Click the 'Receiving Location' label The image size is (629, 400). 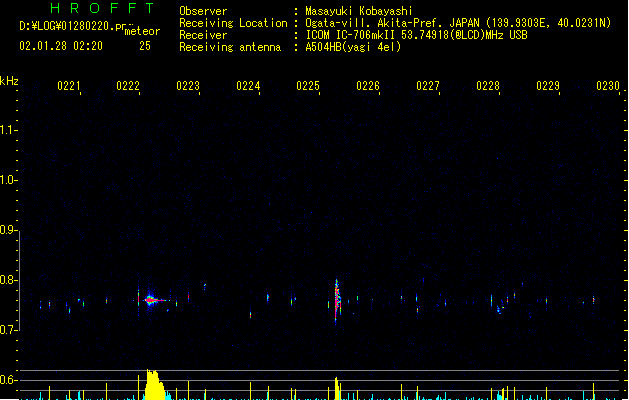tap(233, 23)
